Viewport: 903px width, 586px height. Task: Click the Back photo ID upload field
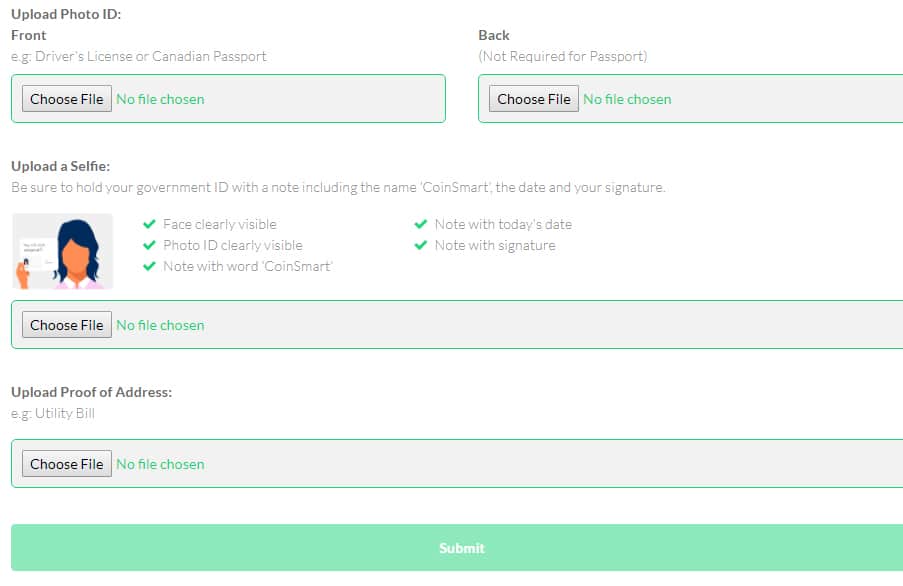pyautogui.click(x=780, y=99)
